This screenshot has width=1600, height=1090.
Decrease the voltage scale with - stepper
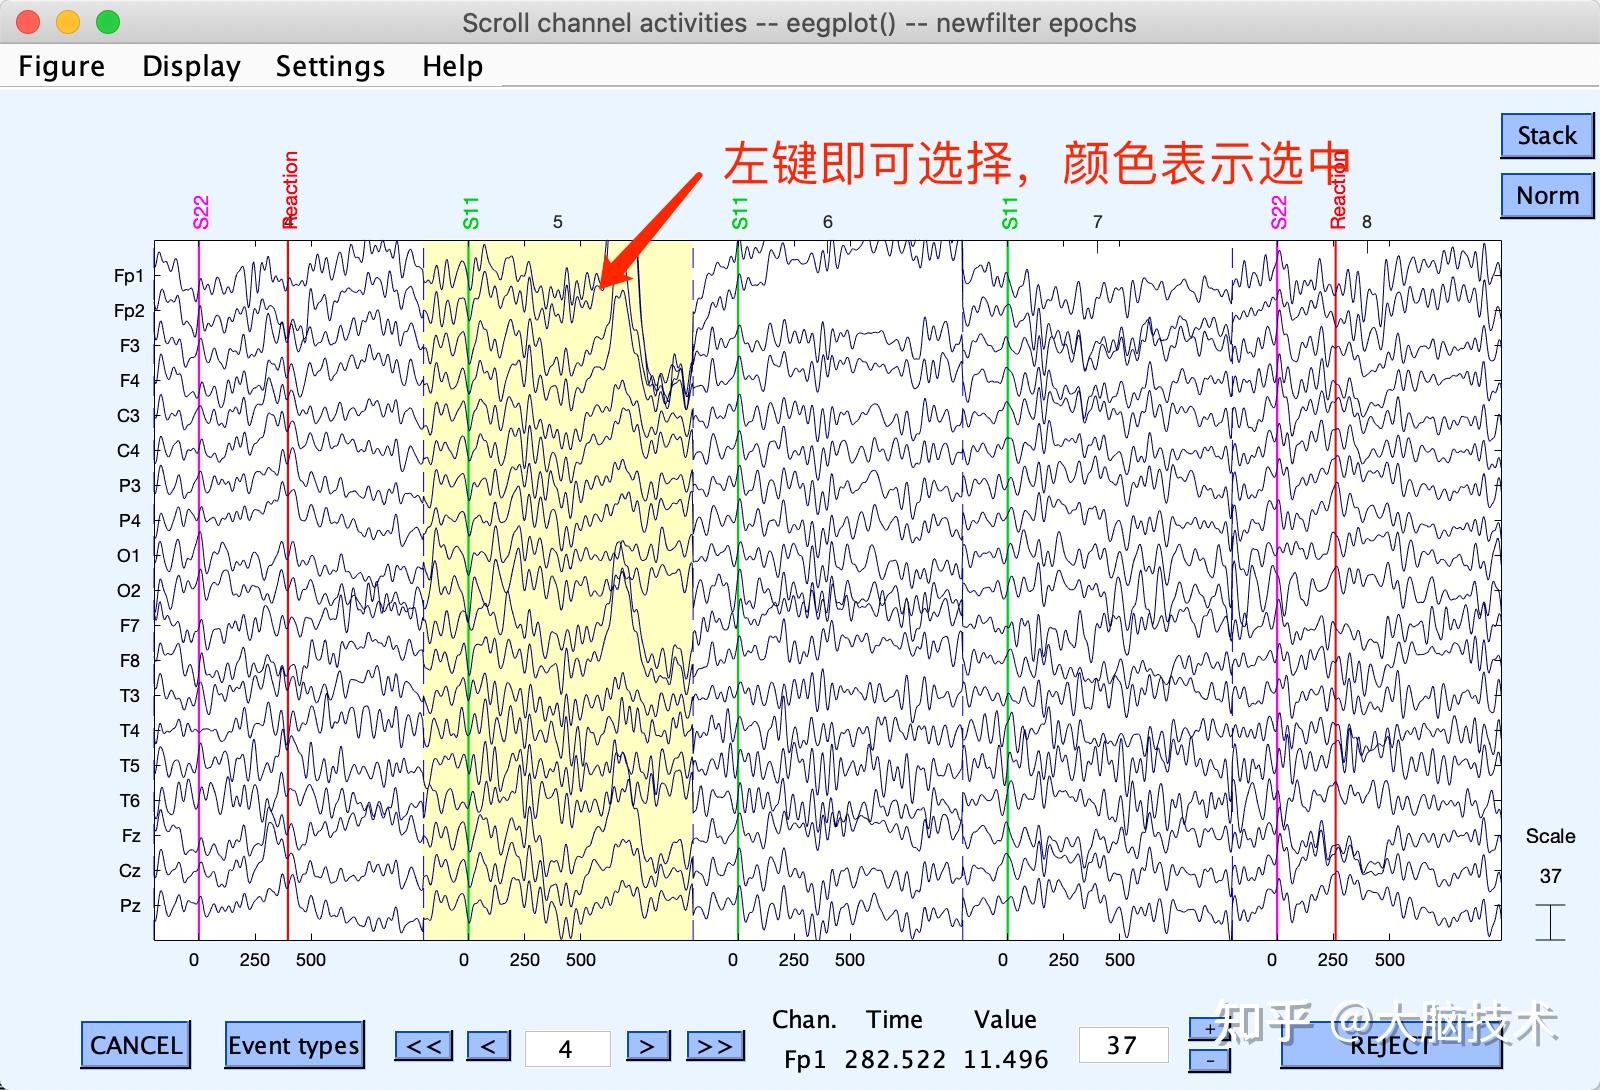(x=1208, y=1062)
